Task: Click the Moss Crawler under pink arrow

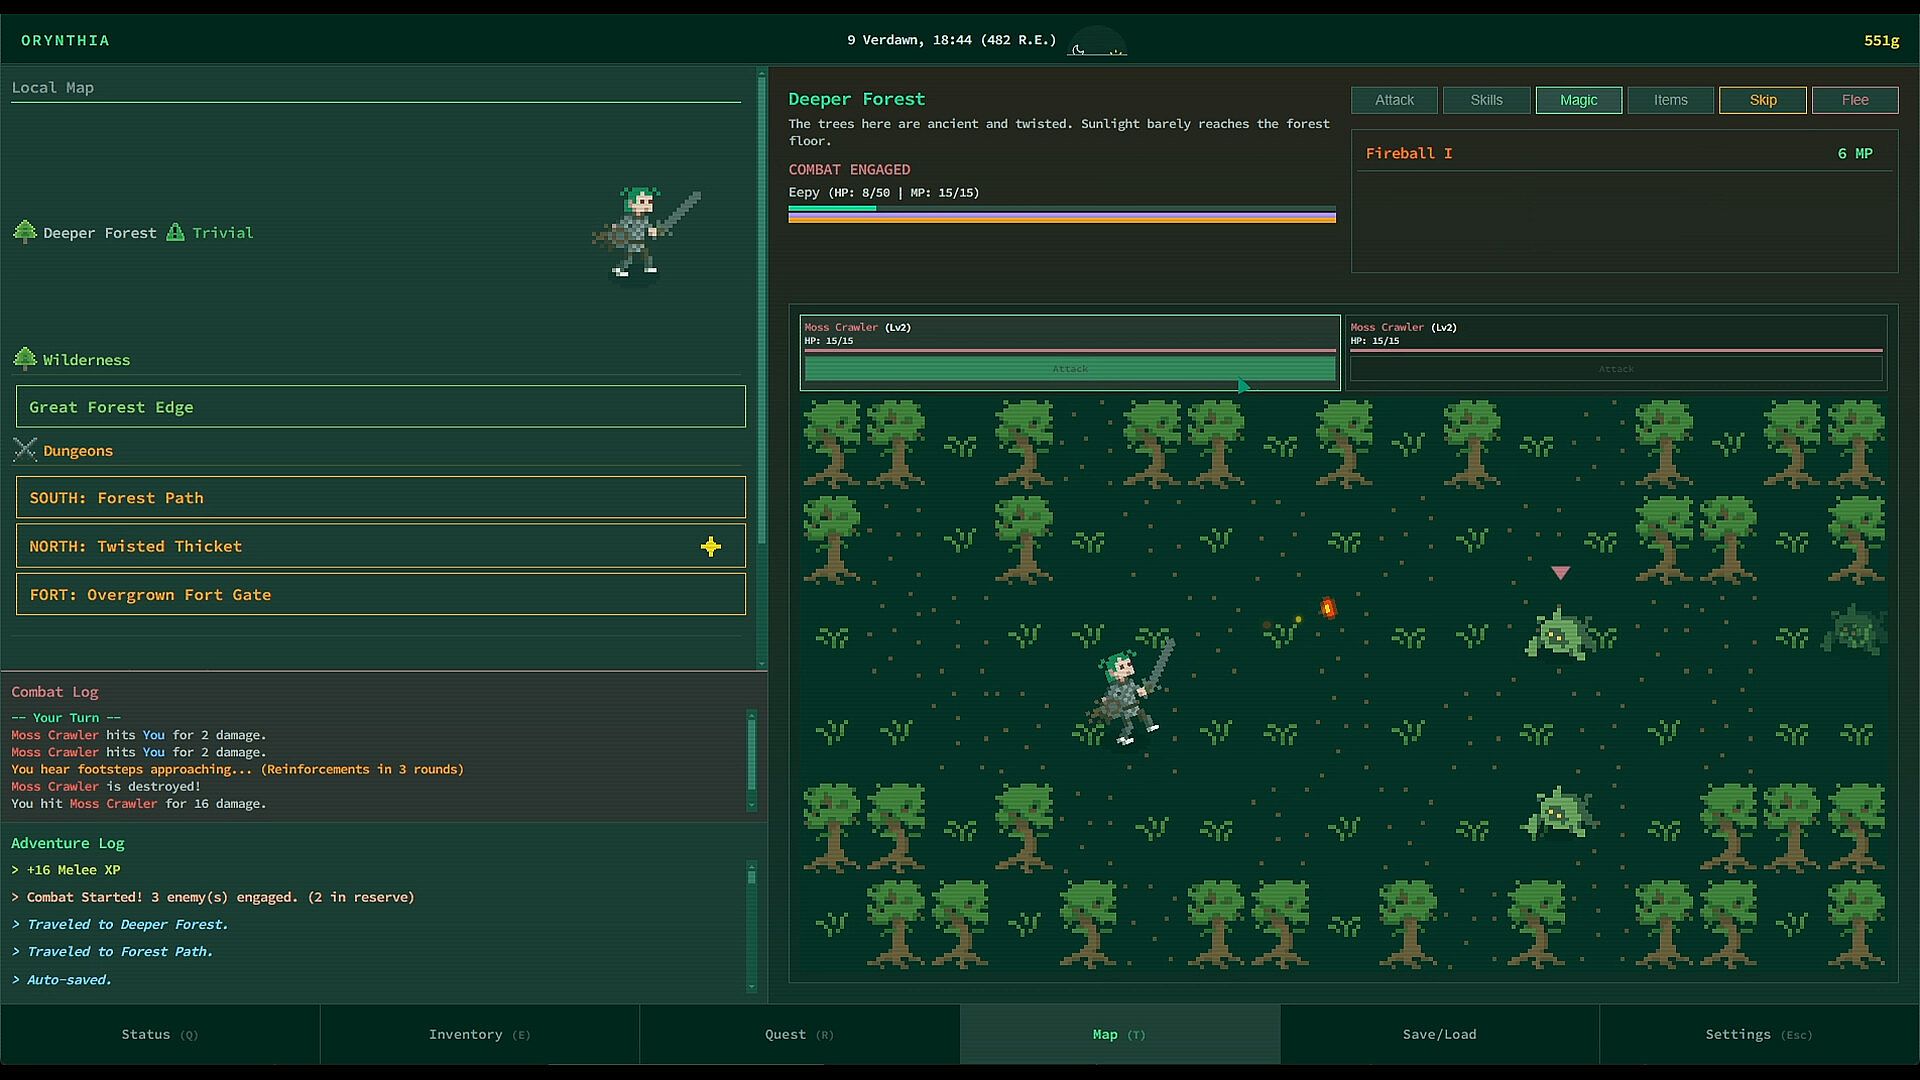Action: point(1558,635)
